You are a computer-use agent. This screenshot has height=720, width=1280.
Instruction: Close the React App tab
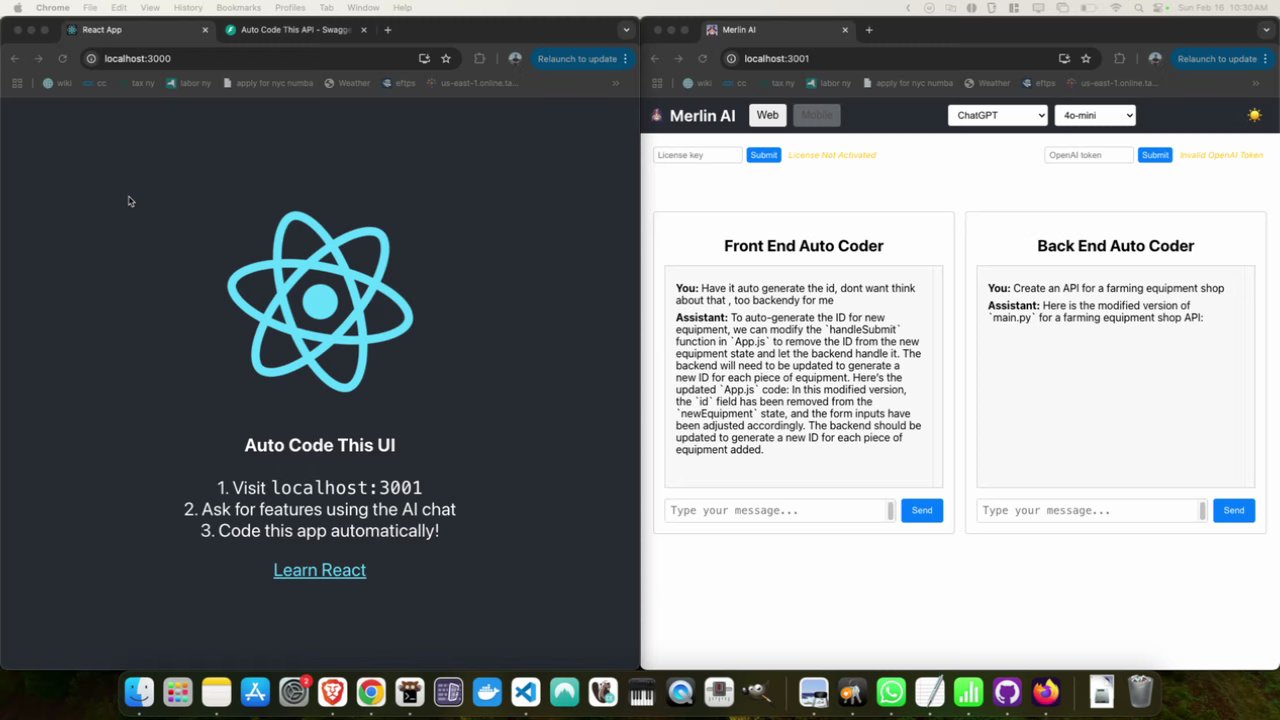[x=205, y=30]
